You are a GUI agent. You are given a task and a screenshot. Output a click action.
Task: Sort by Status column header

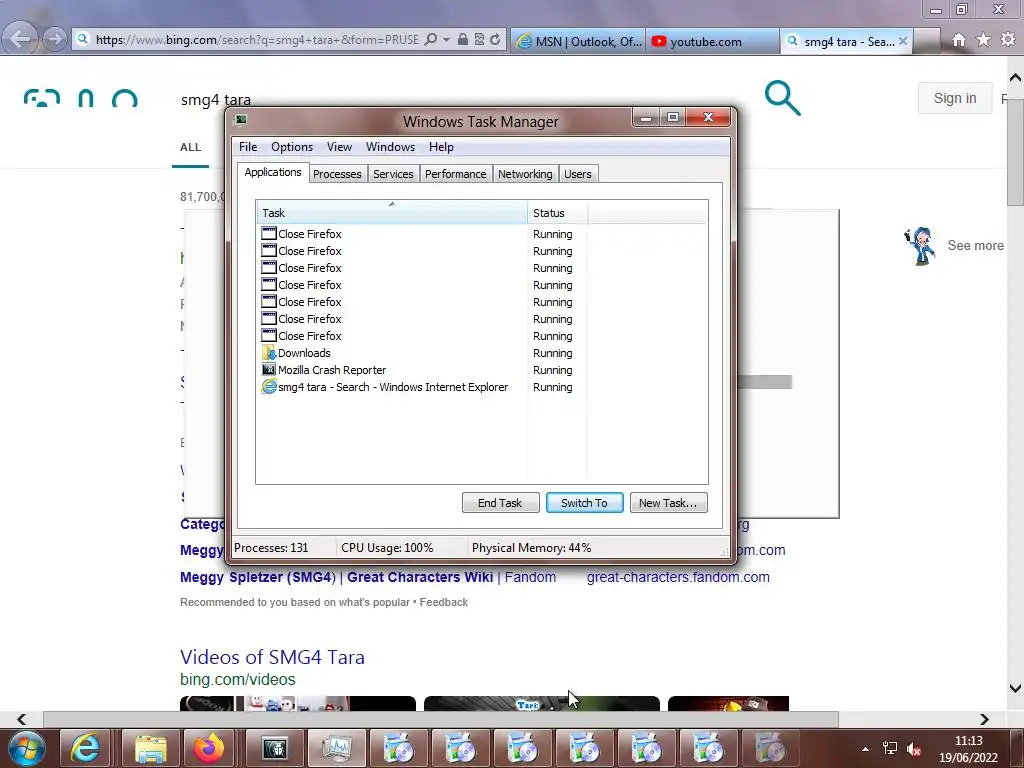(x=558, y=213)
